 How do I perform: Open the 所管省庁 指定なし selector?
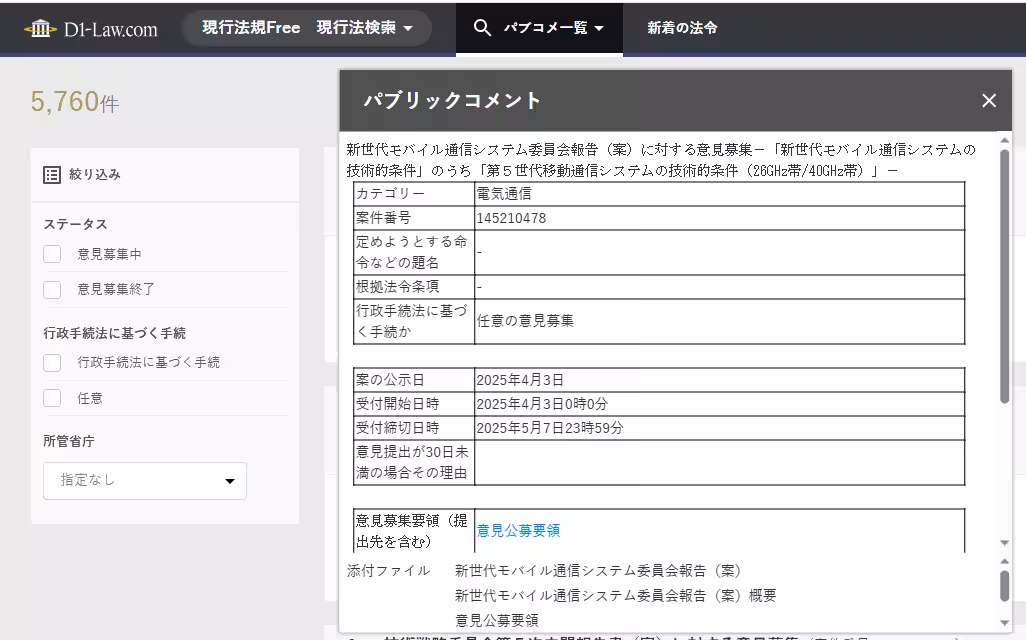click(144, 481)
